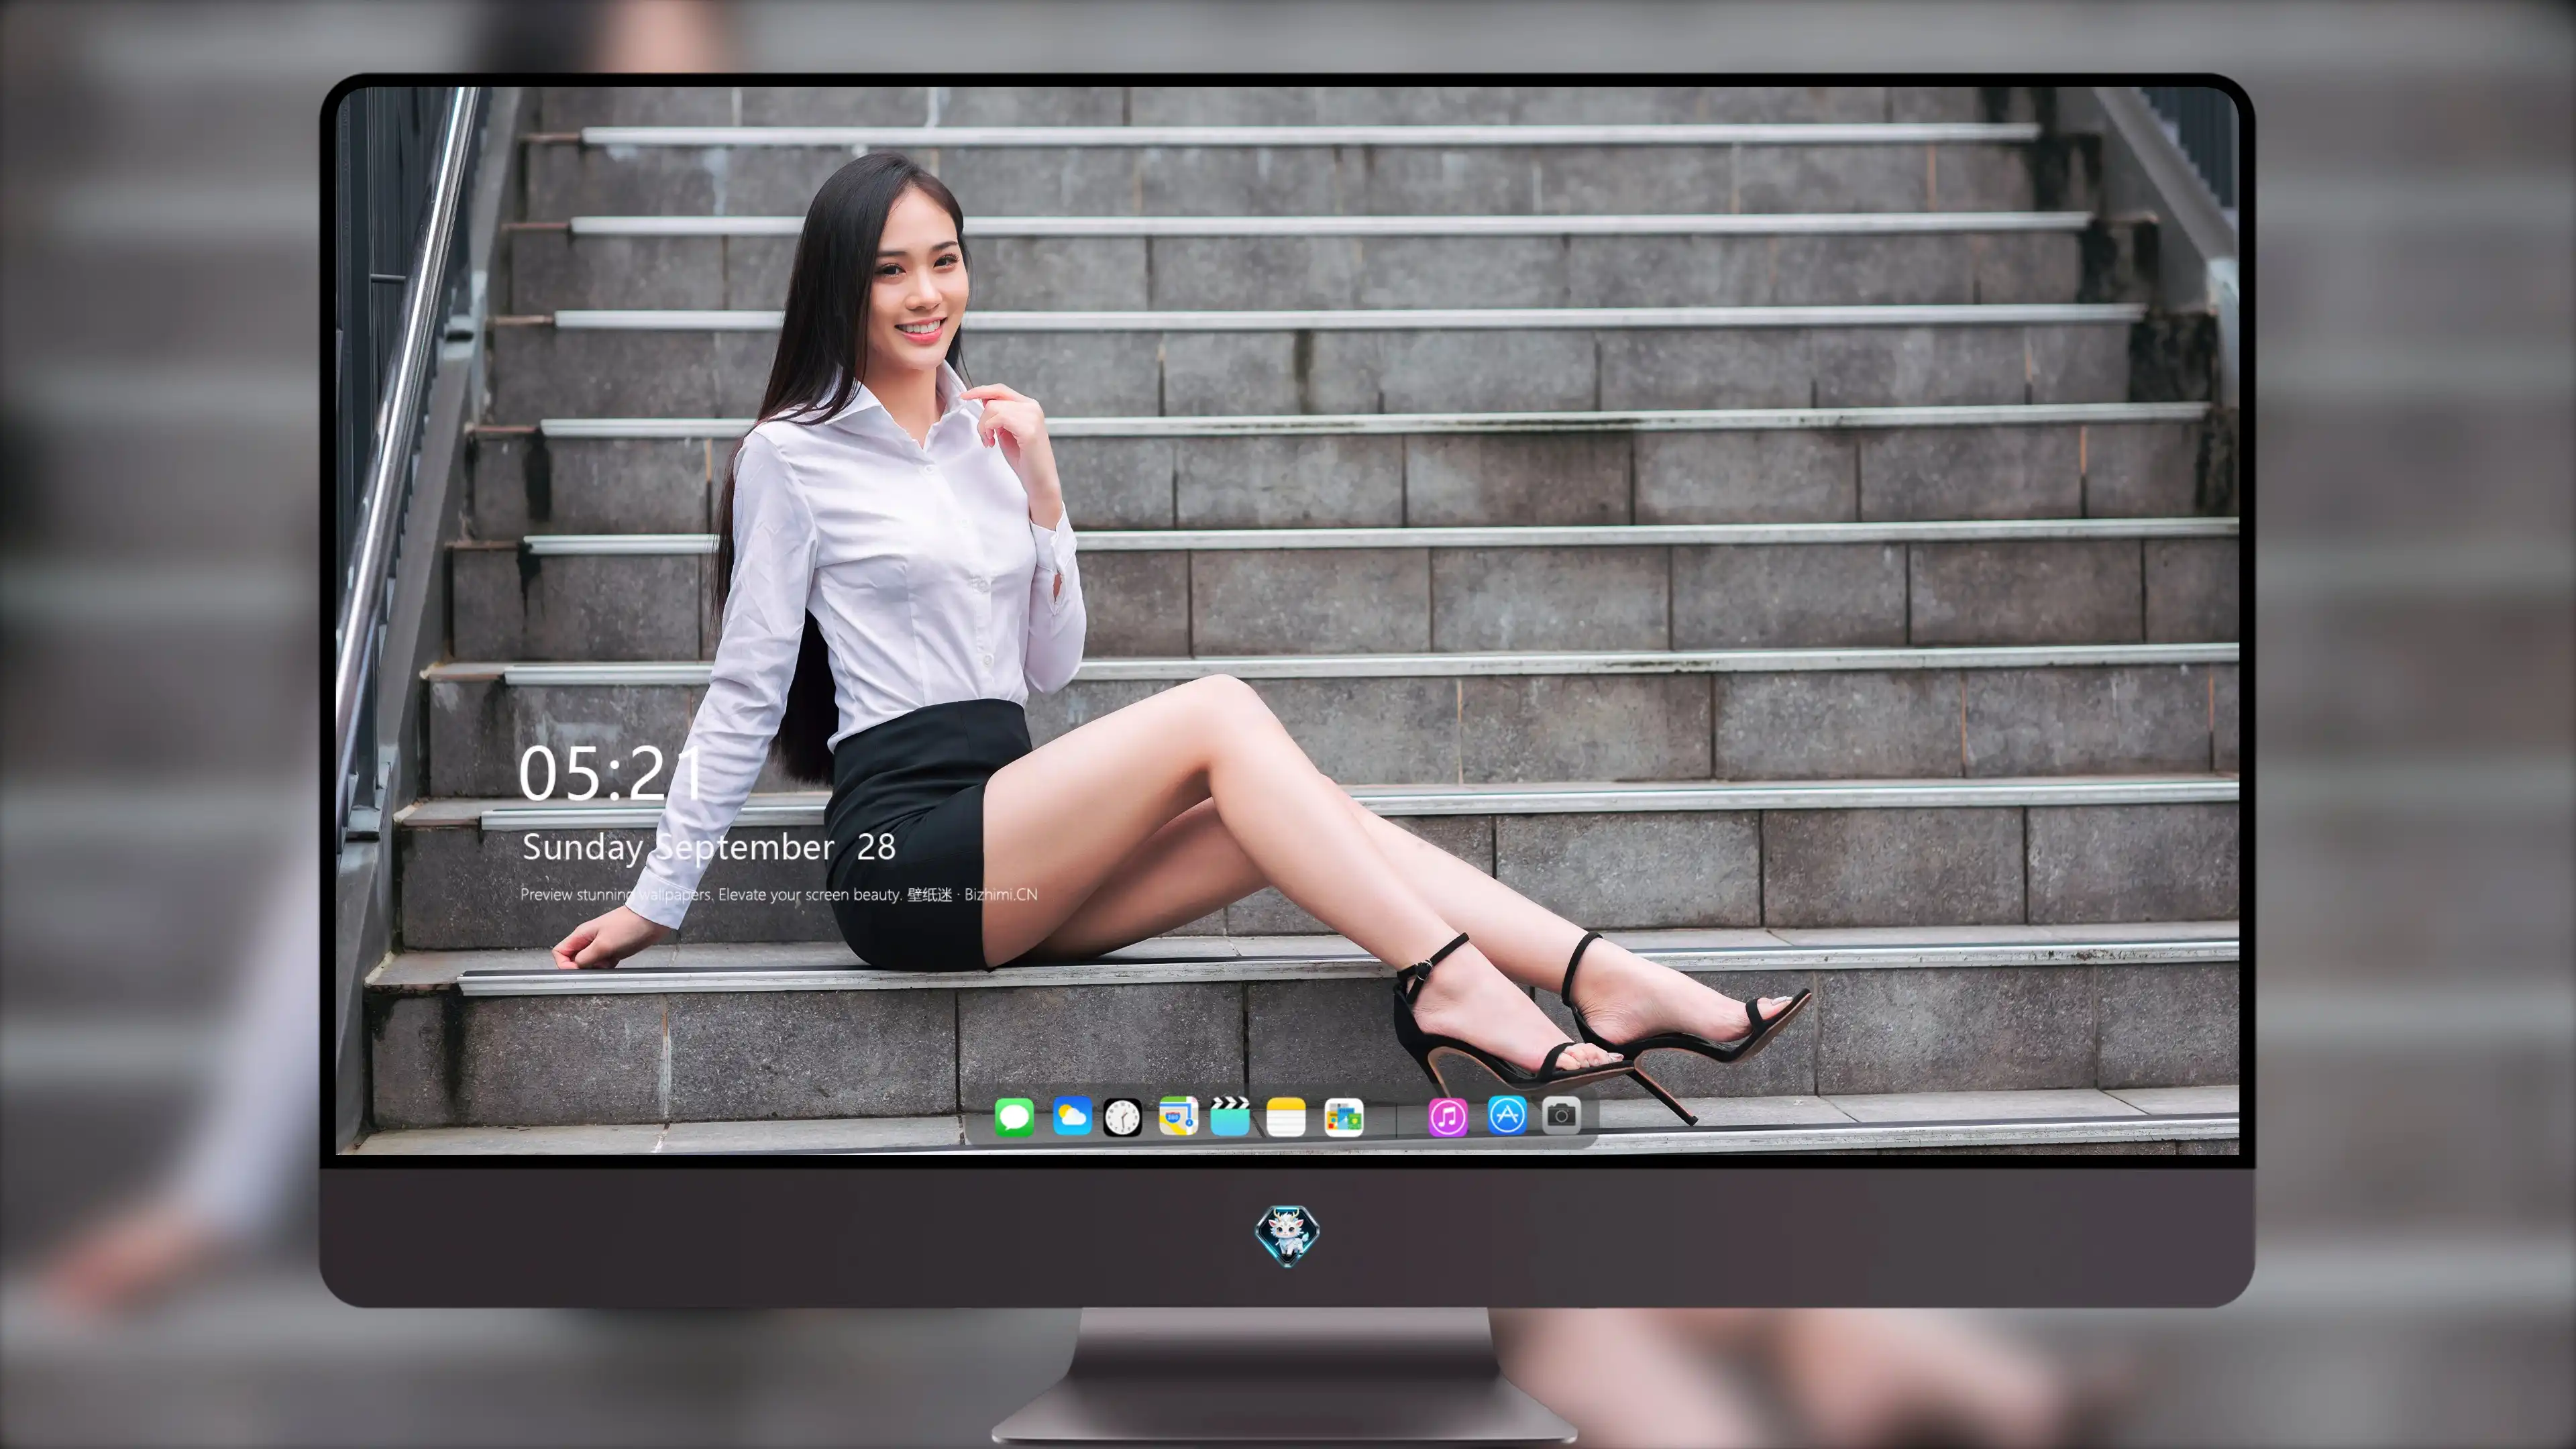Viewport: 2576px width, 1449px height.
Task: Open the gray Camera app
Action: [x=1561, y=1116]
